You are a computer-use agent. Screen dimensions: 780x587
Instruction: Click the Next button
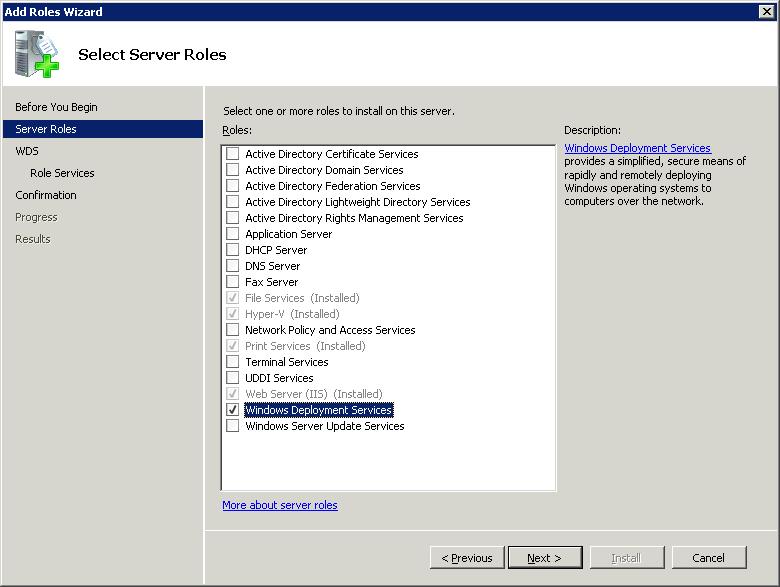coord(545,558)
